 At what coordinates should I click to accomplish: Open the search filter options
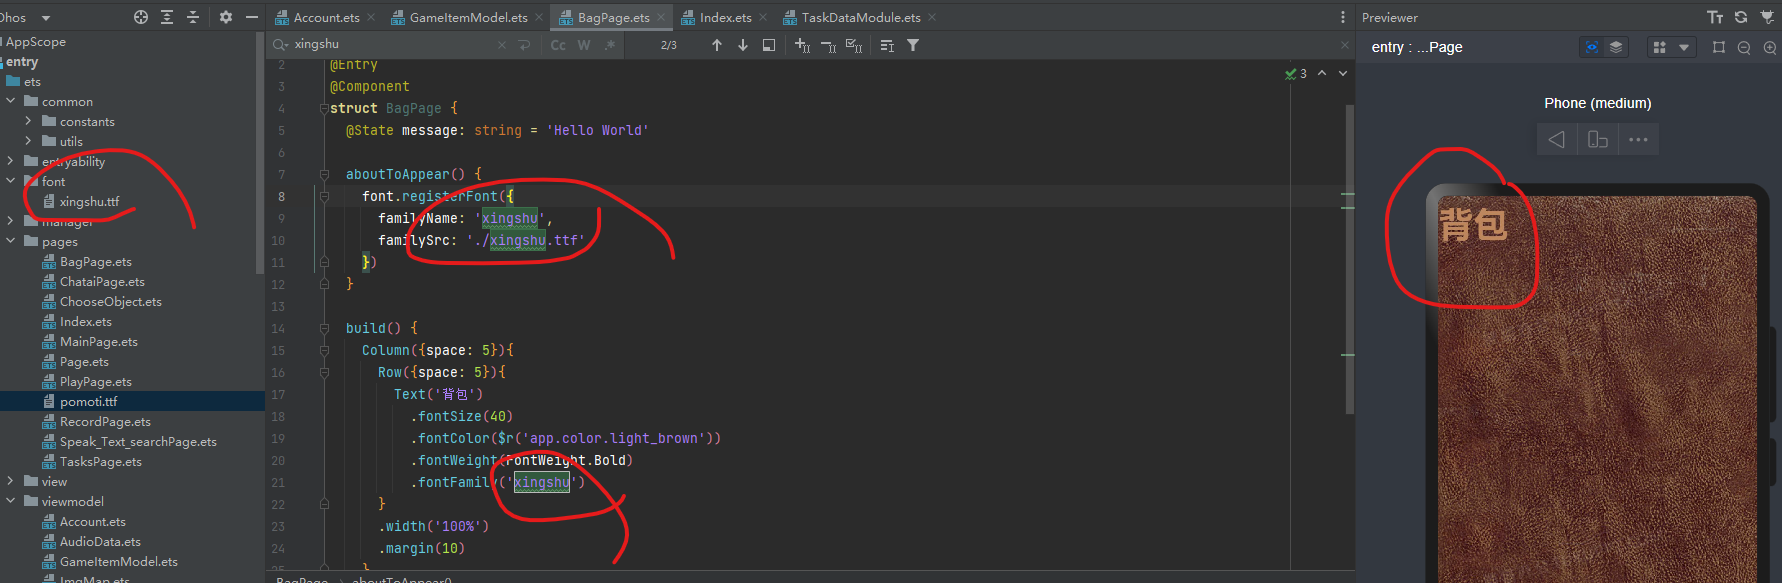[x=913, y=45]
